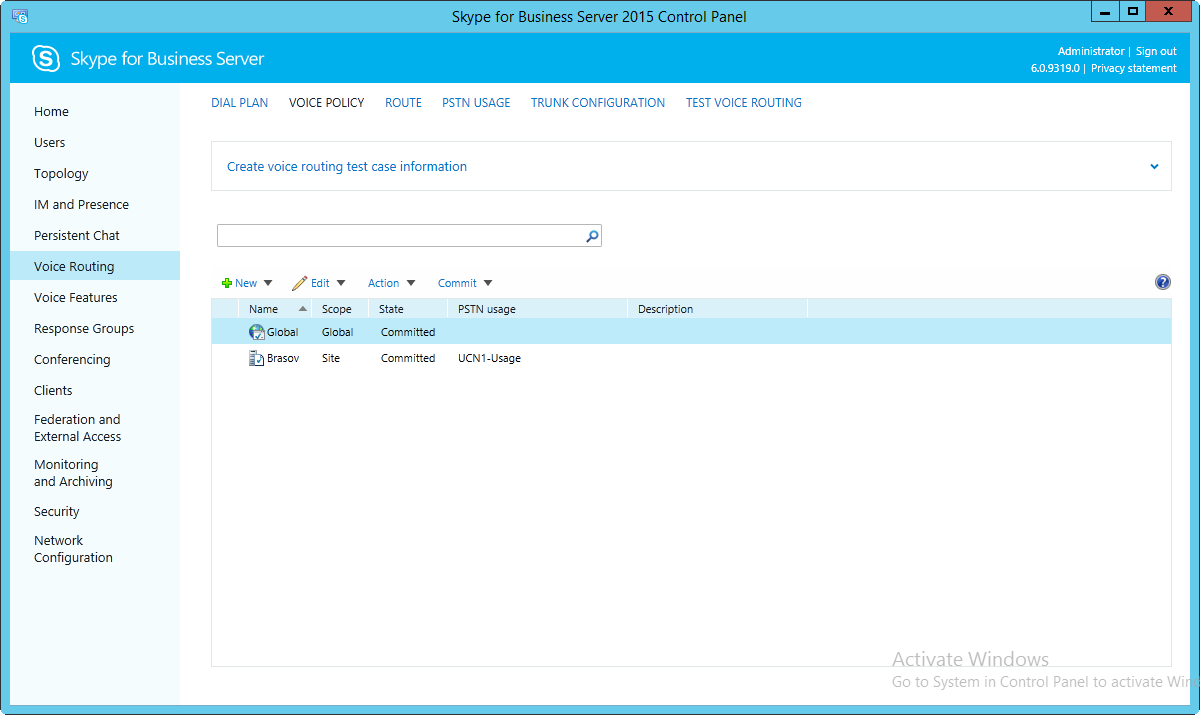Click the app icon in title bar

click(19, 16)
